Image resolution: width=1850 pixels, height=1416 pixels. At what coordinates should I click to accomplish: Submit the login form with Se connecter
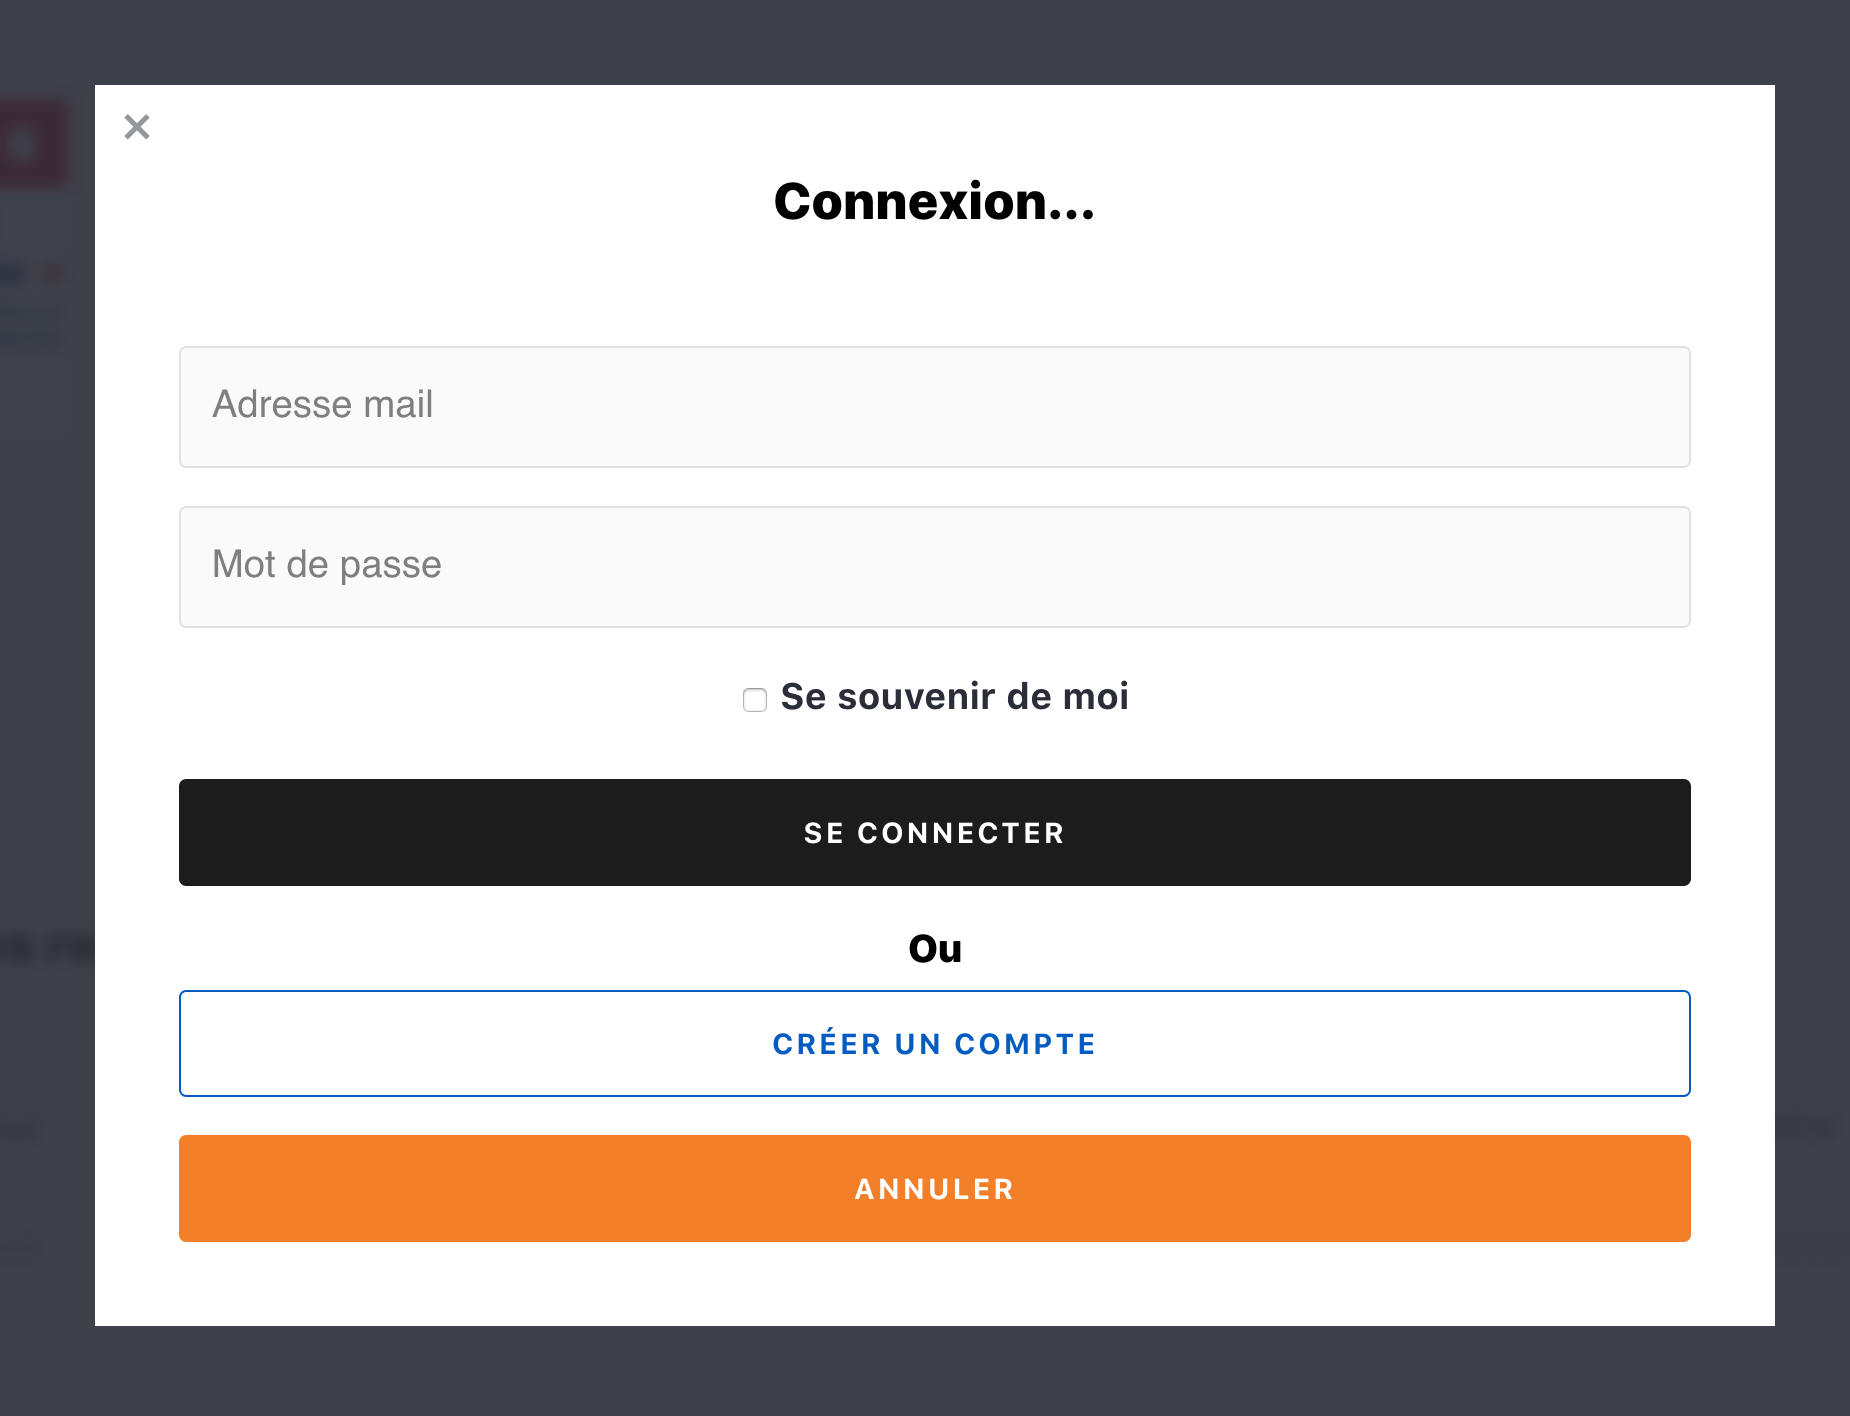pos(934,833)
